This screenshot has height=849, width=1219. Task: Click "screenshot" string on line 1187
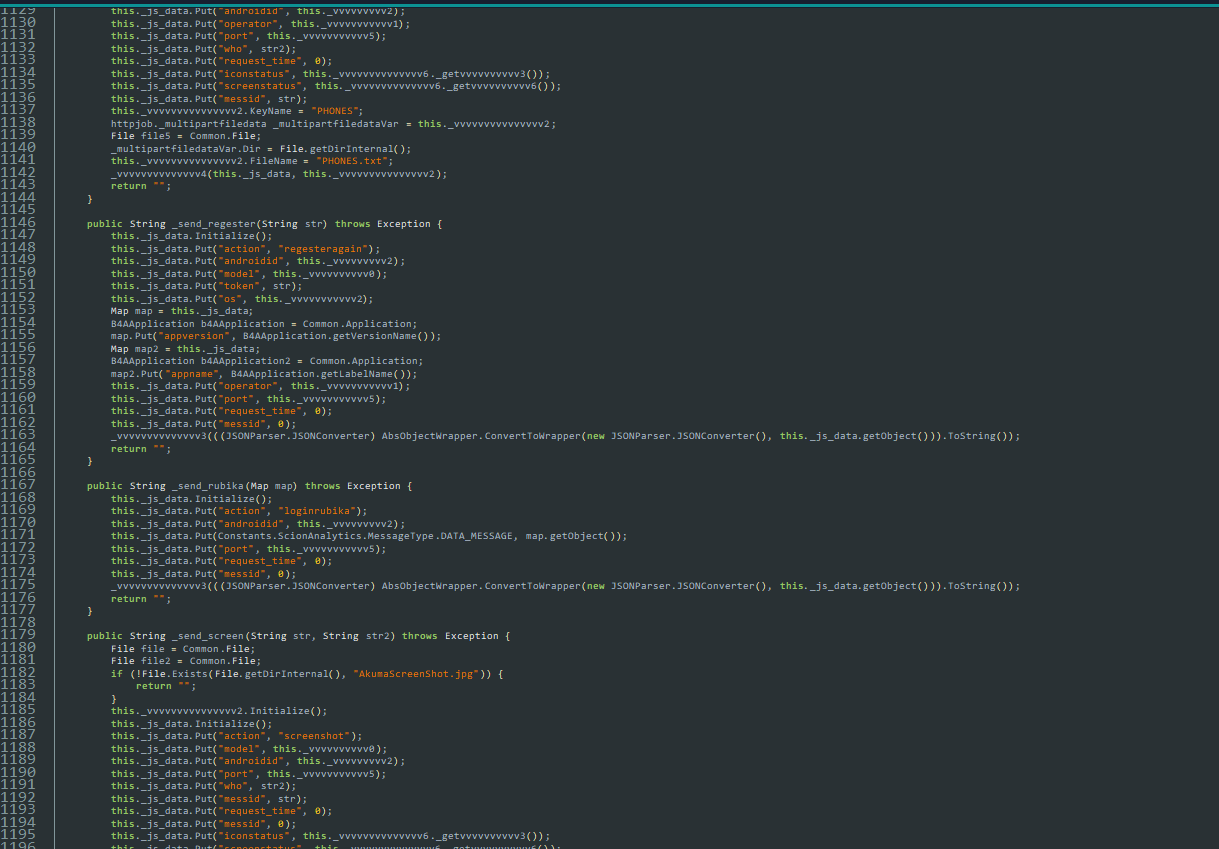pyautogui.click(x=314, y=736)
